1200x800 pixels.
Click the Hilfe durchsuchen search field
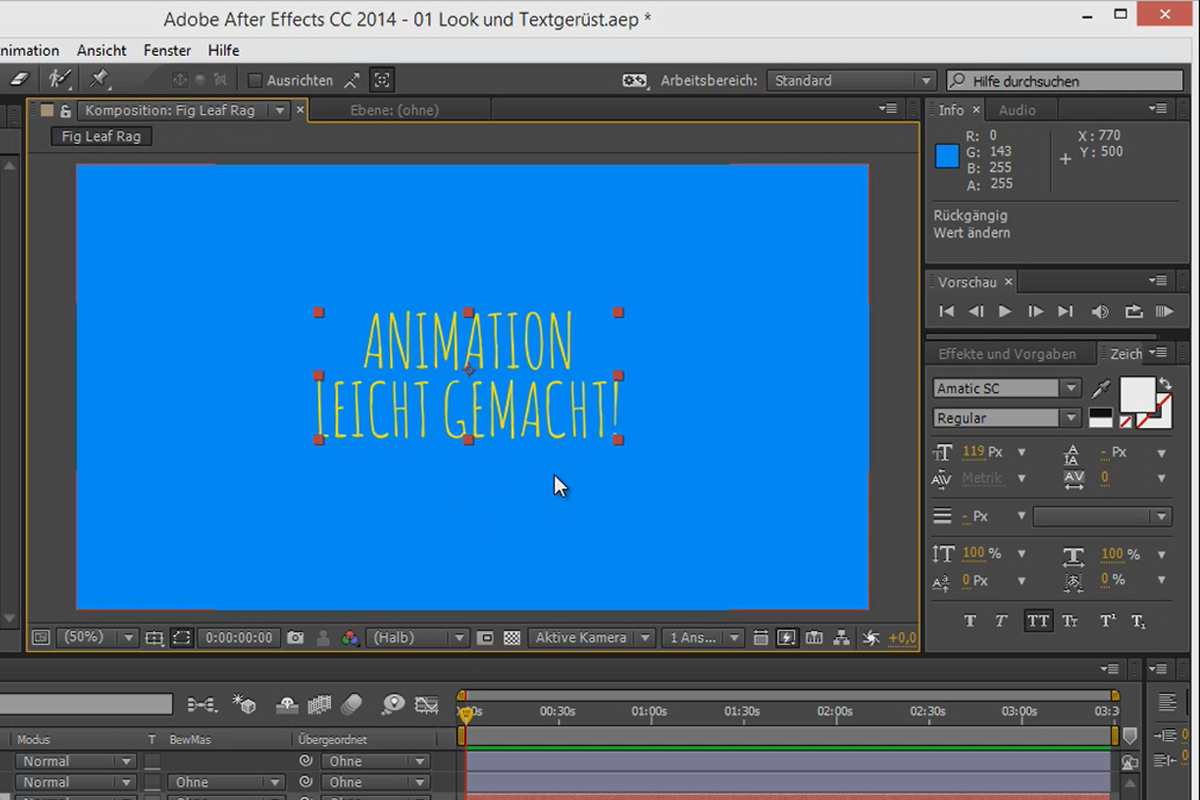[1064, 81]
